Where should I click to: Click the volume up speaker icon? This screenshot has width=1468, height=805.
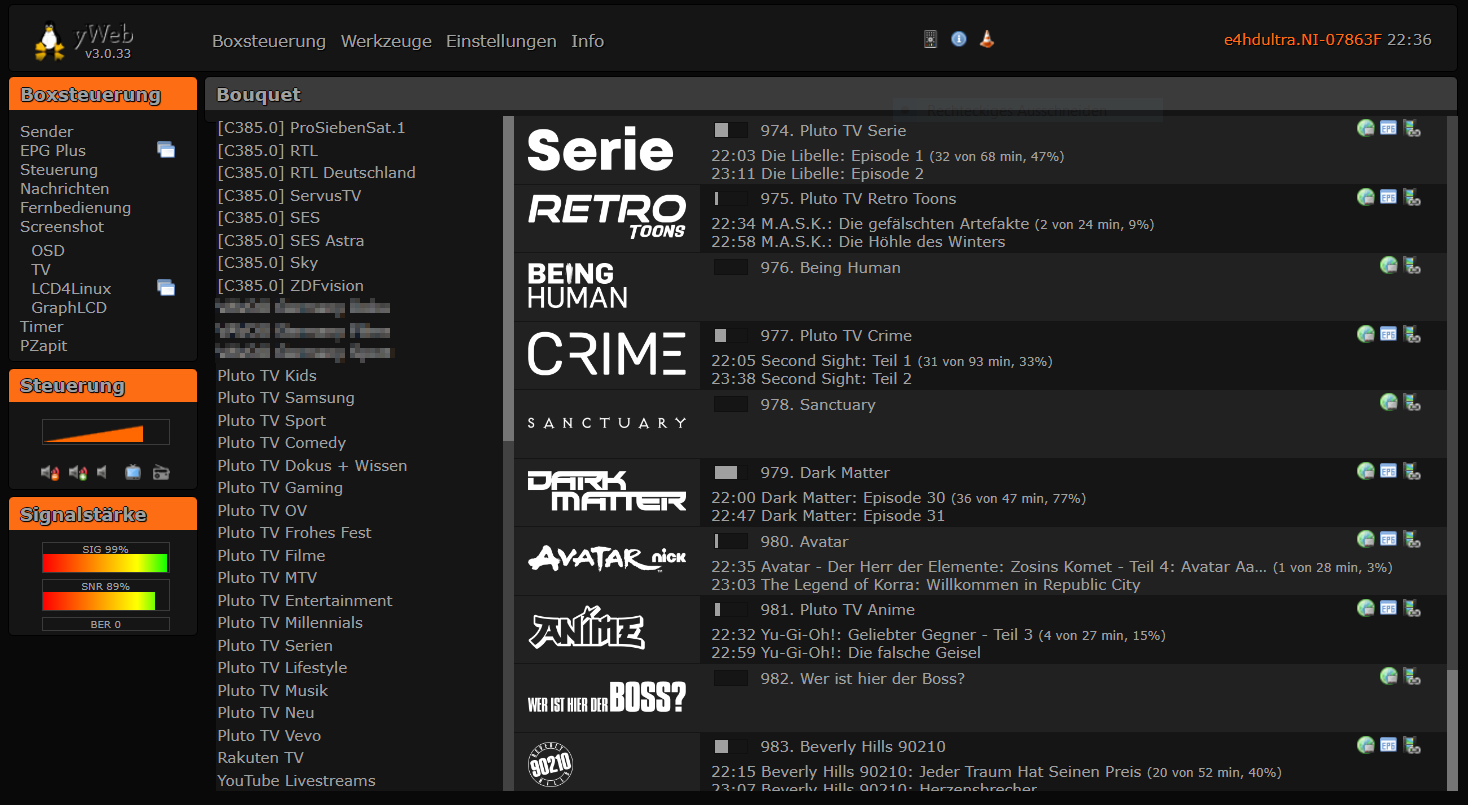pyautogui.click(x=77, y=472)
